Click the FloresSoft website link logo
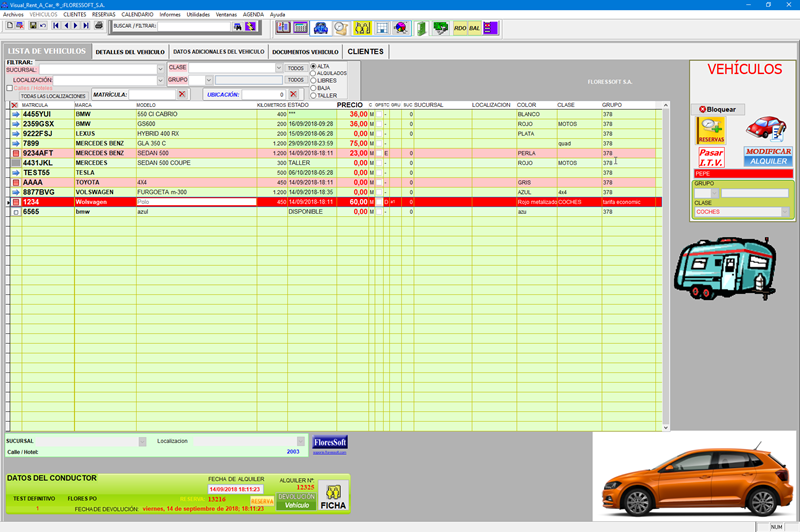Screen dimensions: 800x532 click(330, 444)
